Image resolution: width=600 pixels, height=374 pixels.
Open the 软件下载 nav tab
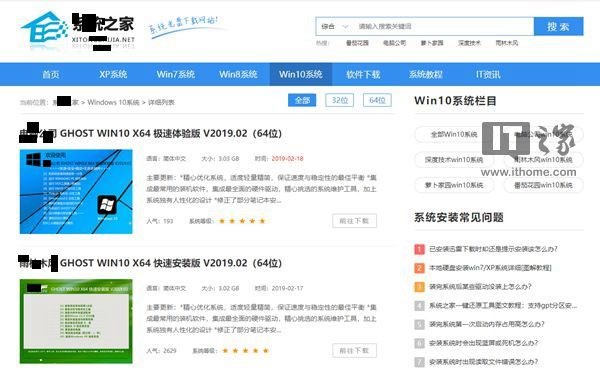[363, 74]
